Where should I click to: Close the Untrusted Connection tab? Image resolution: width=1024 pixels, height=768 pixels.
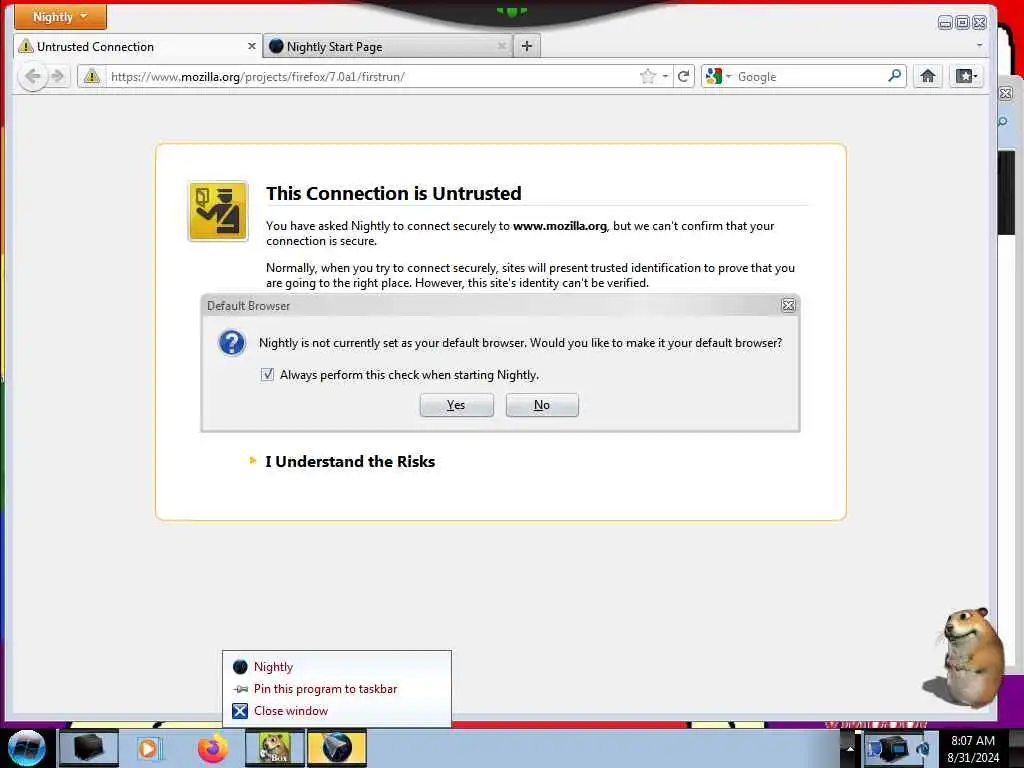[251, 46]
